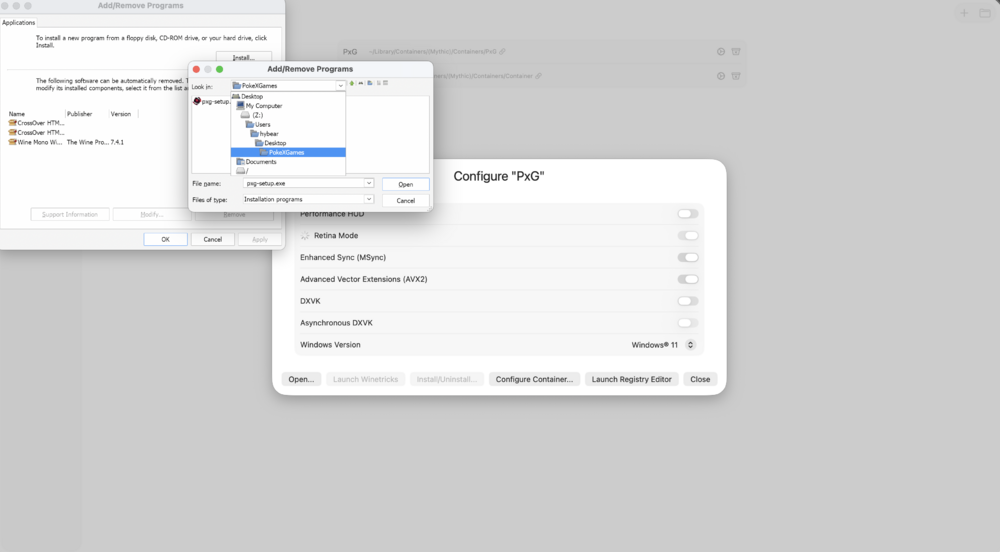
Task: Add new container with plus icon
Action: coord(964,13)
